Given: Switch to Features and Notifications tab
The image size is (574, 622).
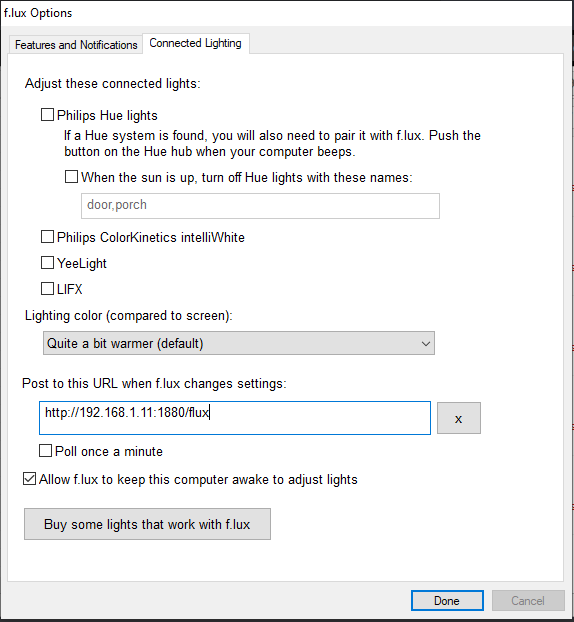Looking at the screenshot, I should tap(76, 45).
